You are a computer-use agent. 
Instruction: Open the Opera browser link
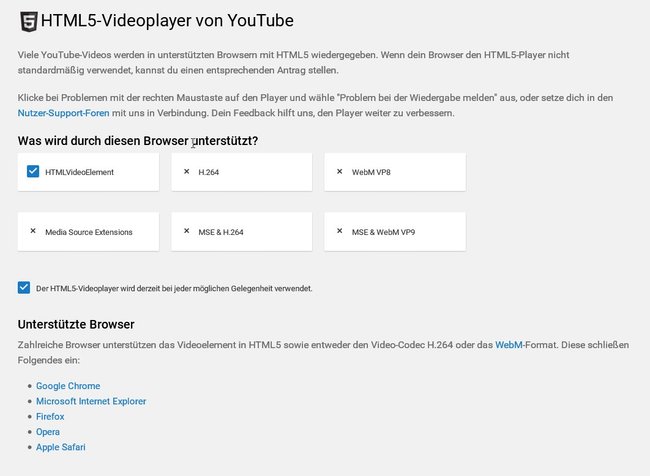point(48,432)
